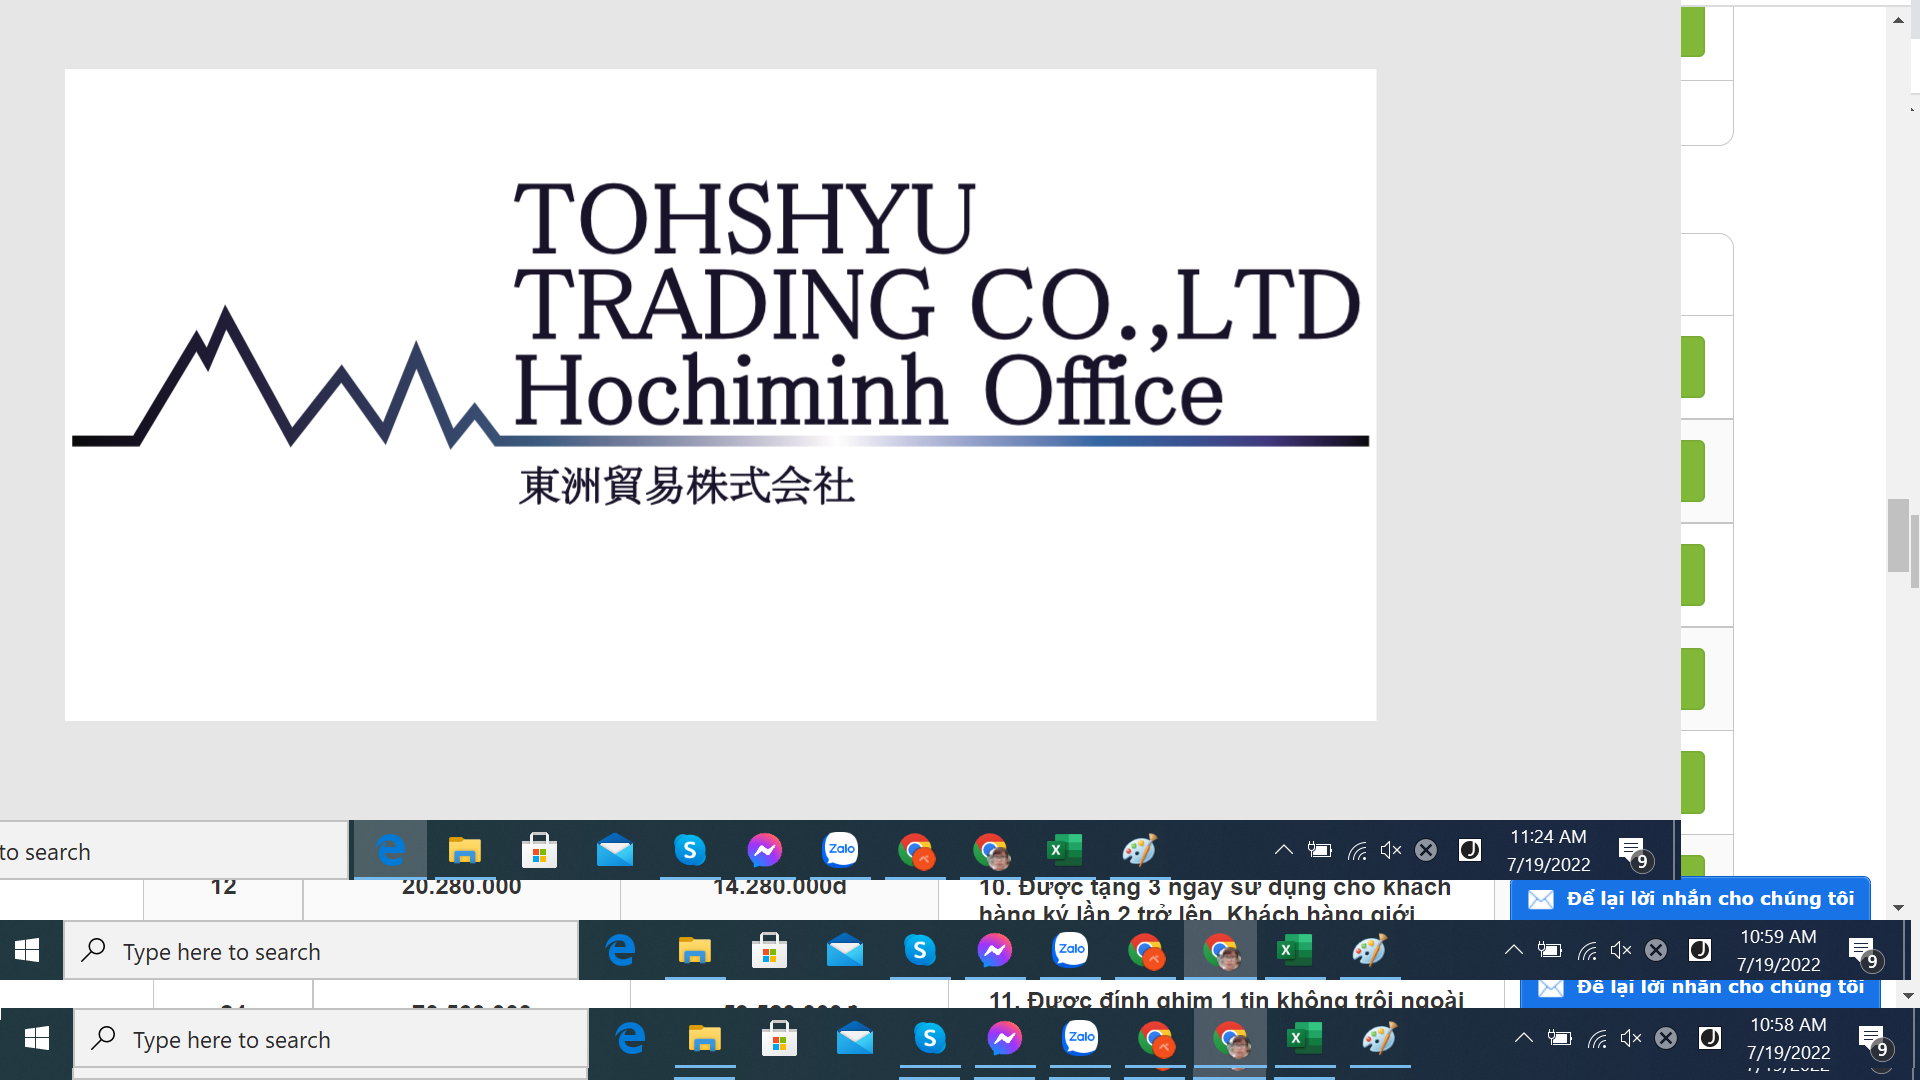The height and width of the screenshot is (1080, 1920).
Task: Click the Start button in the 10:58 AM taskbar
Action: click(x=37, y=1039)
